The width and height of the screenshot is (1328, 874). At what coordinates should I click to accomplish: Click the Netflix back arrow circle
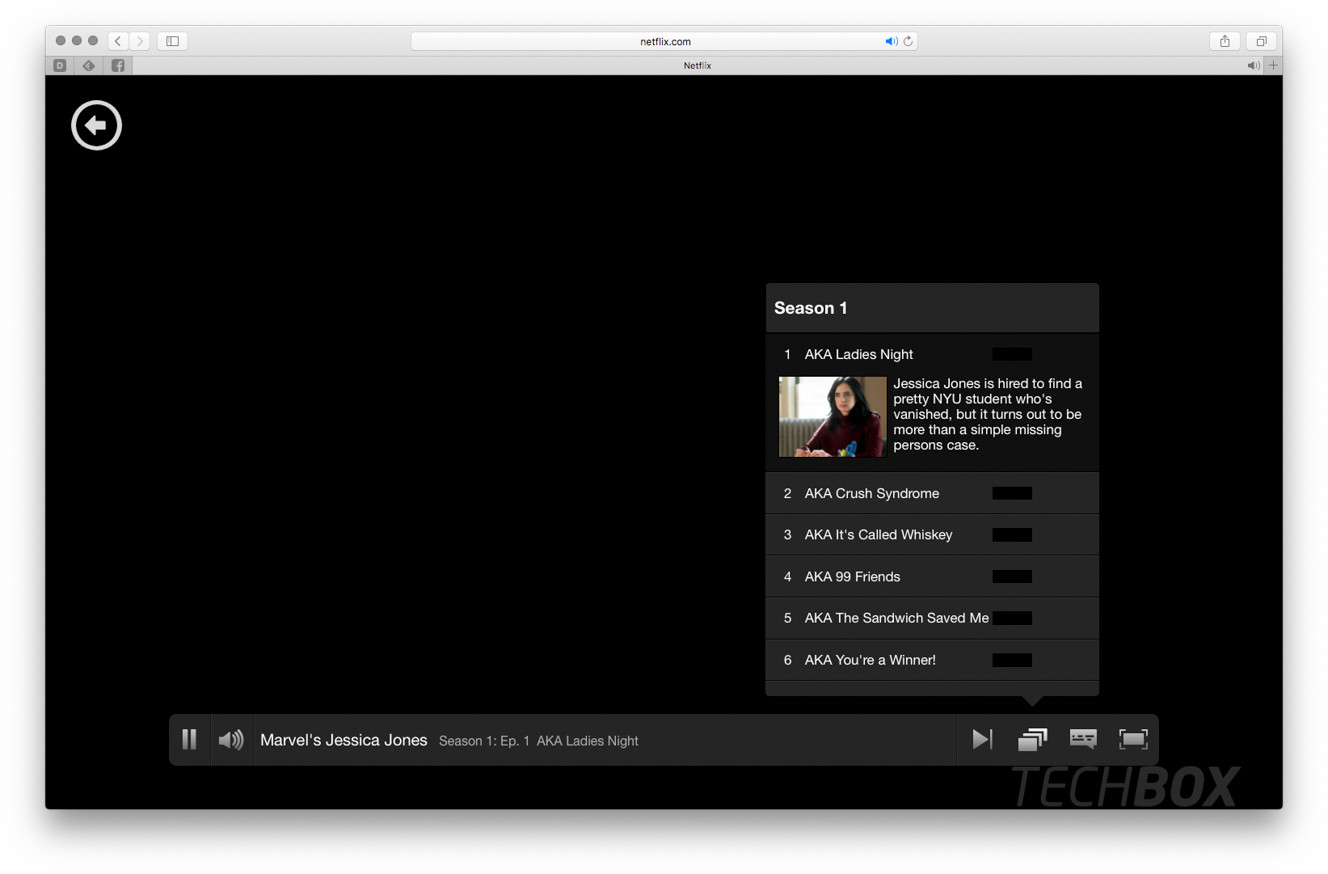(x=96, y=125)
